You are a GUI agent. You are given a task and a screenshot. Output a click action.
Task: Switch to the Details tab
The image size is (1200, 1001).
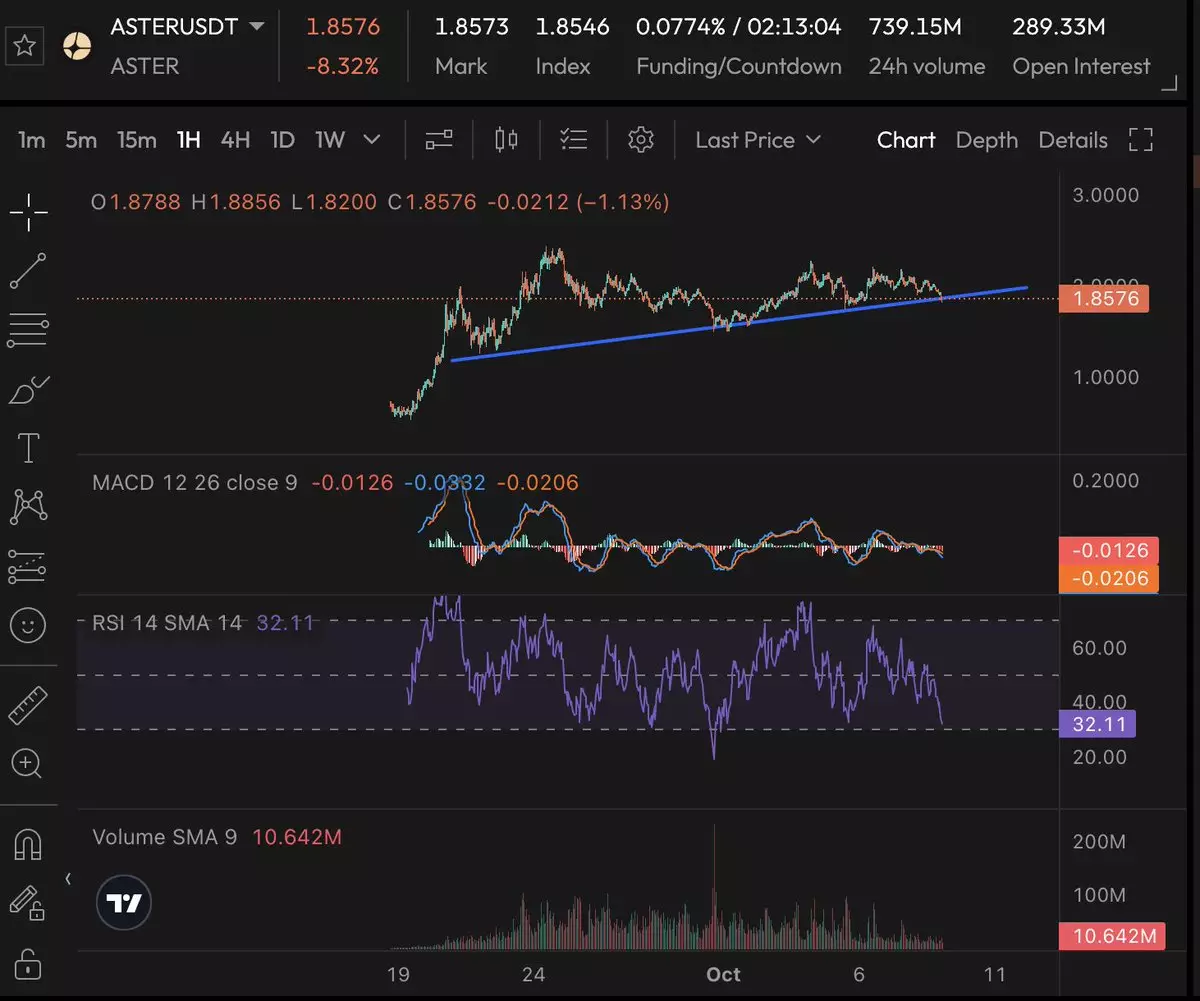point(1072,140)
